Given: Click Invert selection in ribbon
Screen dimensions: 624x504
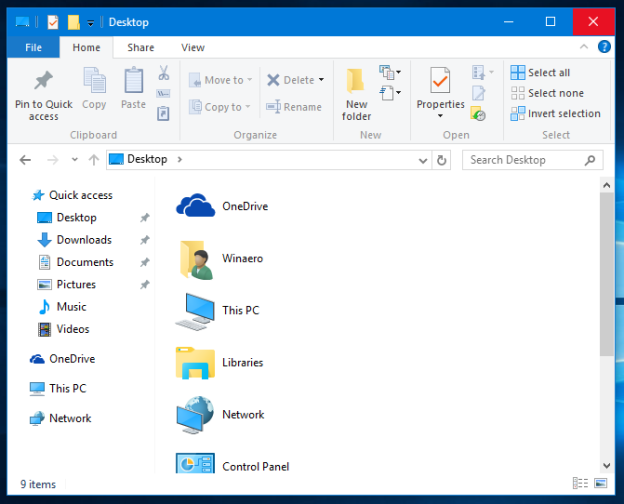Looking at the screenshot, I should (556, 113).
